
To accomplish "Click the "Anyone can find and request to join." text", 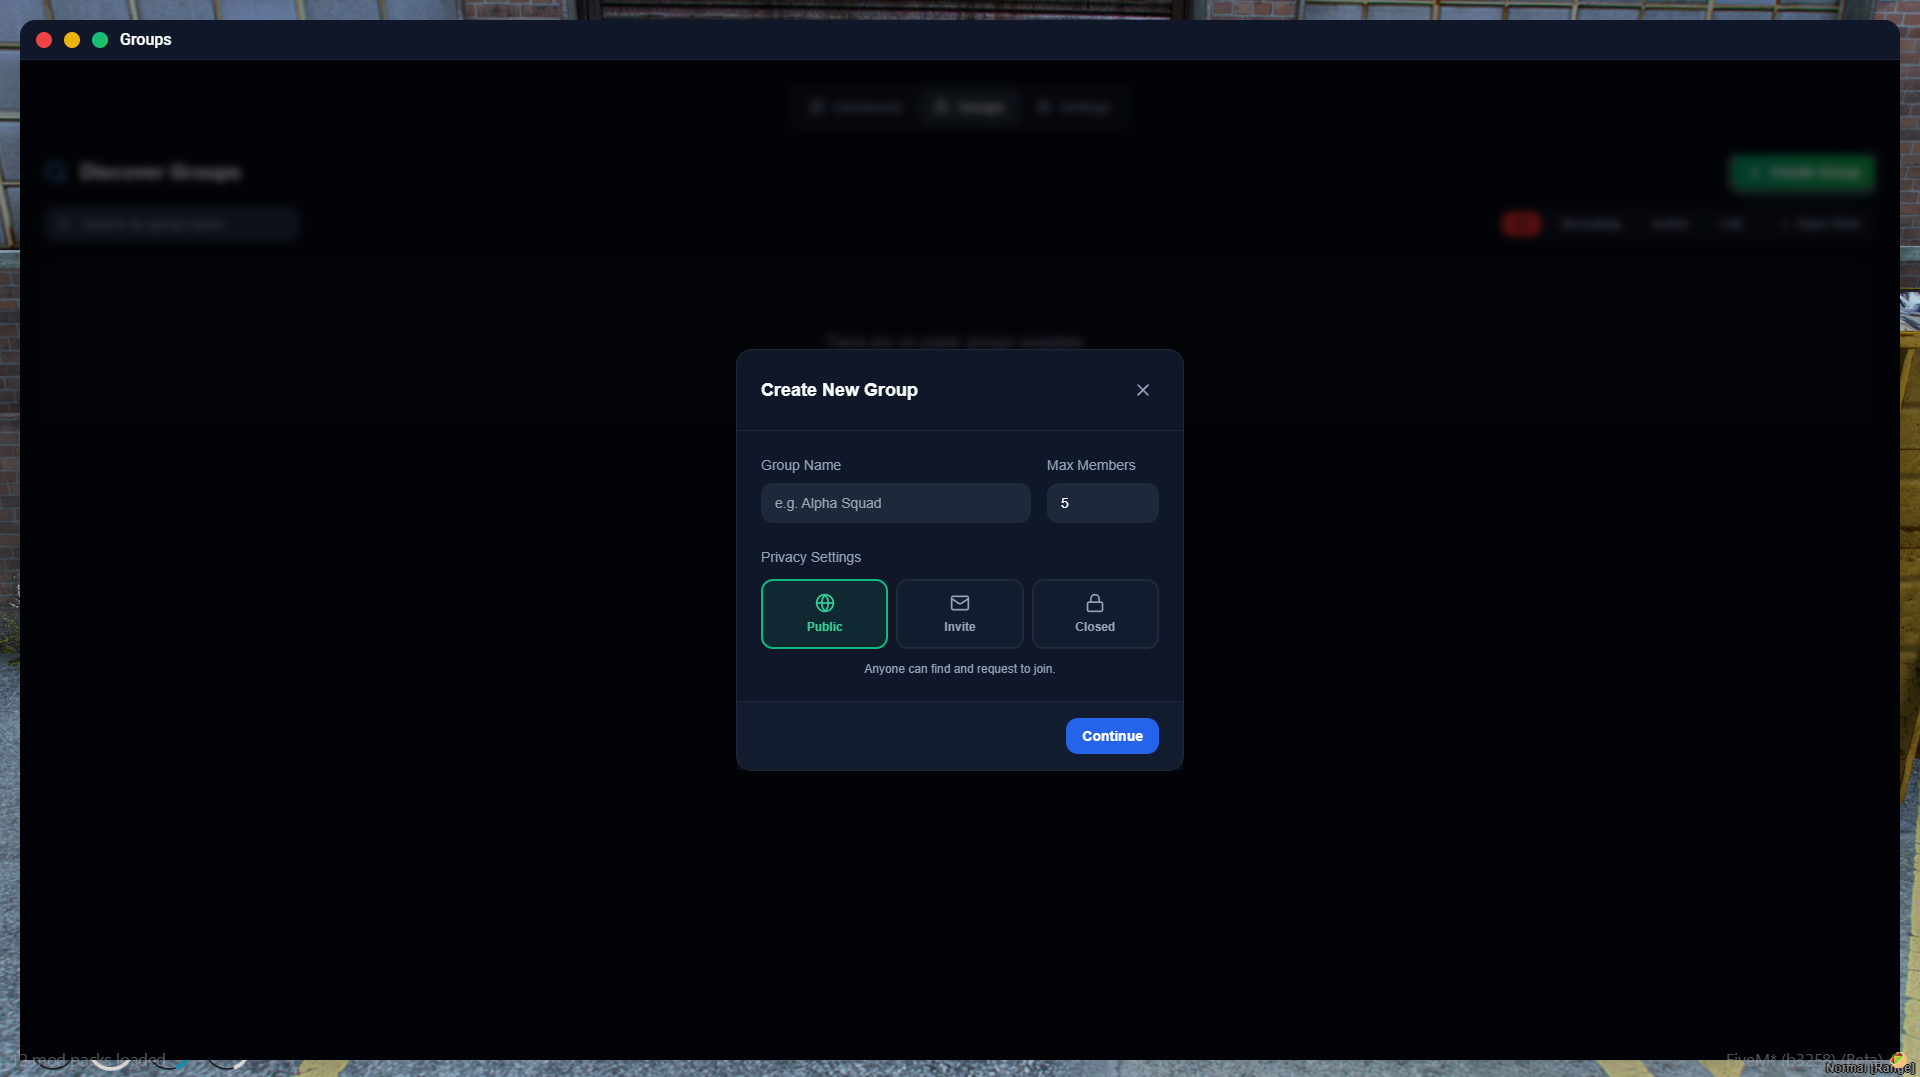I will 960,669.
